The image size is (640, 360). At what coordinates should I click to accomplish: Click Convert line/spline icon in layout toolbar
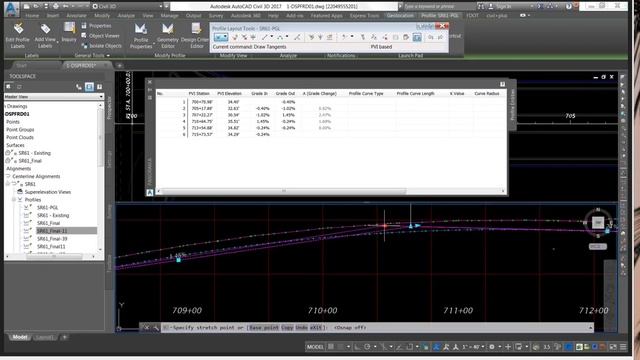point(297,37)
